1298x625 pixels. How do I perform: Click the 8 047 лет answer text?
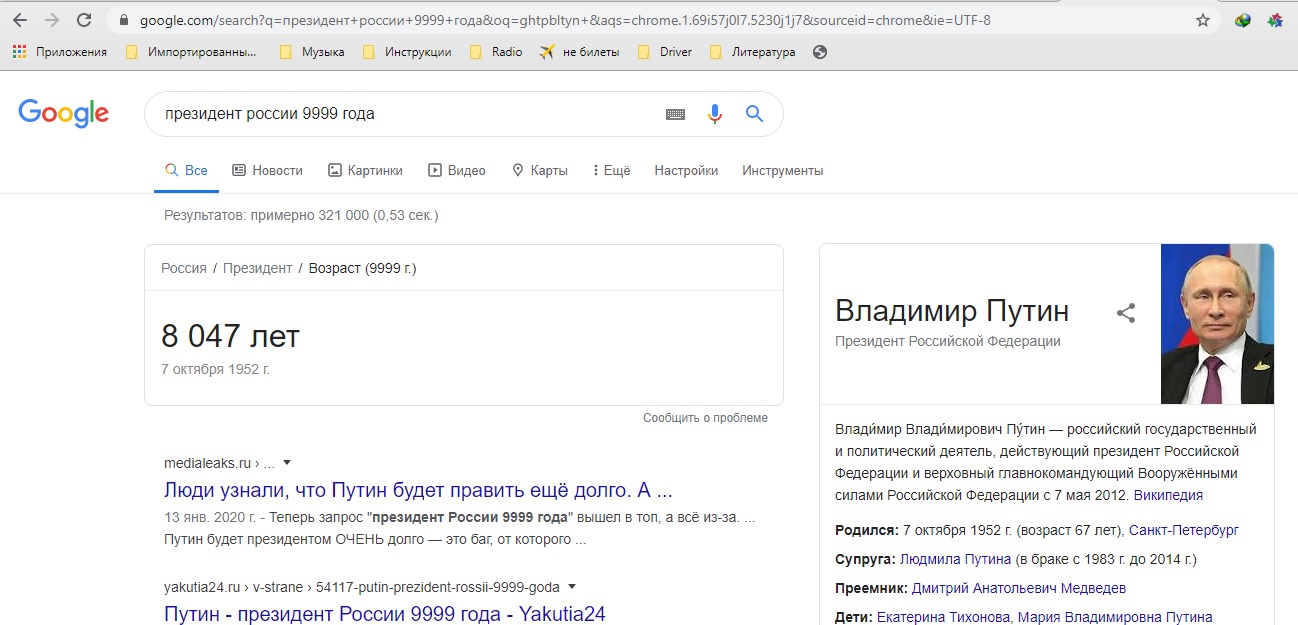pyautogui.click(x=230, y=337)
